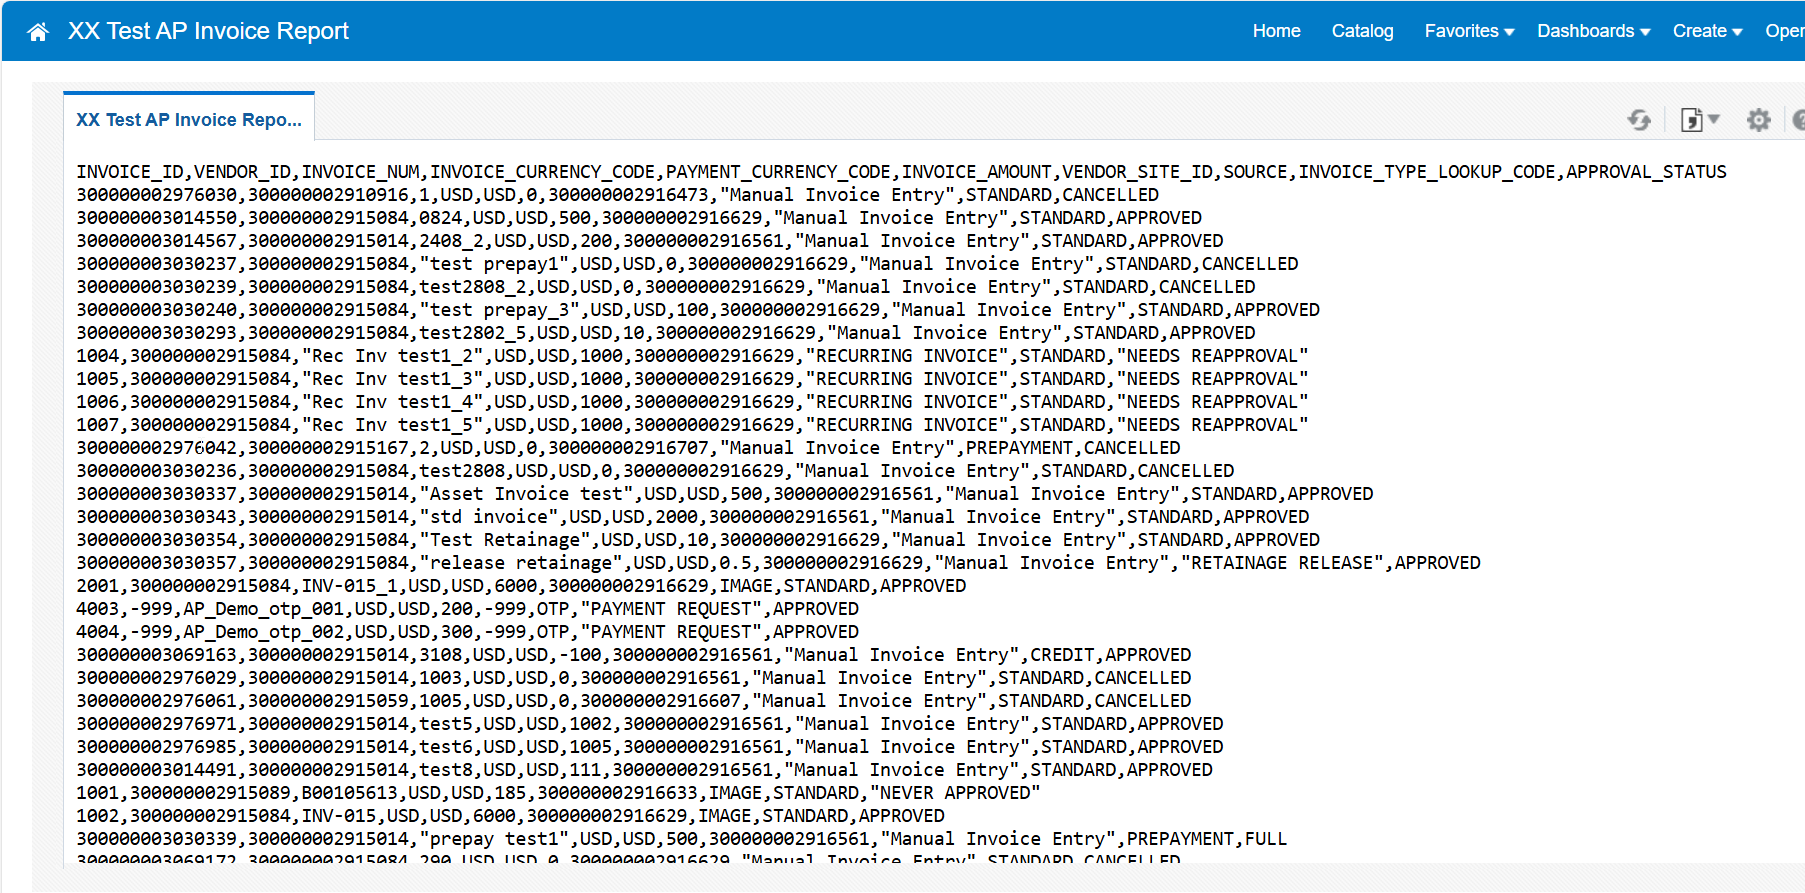Click the row starting 1005 Rec Inv test1_3
1805x893 pixels.
pos(692,379)
